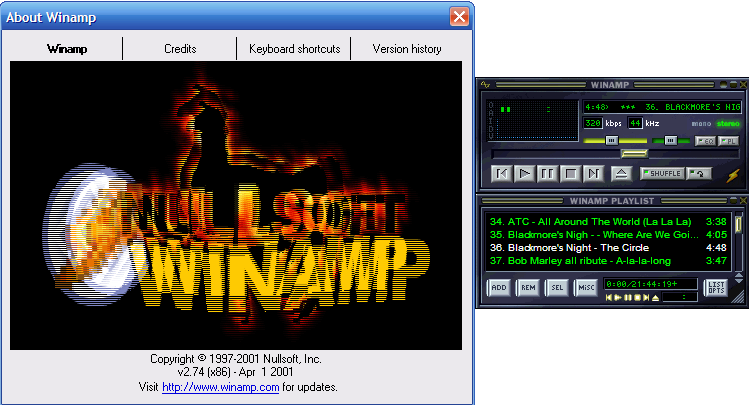Viewport: 749px width, 405px height.
Task: Select track 36 Blackmore's Night The Circle
Action: (x=608, y=247)
